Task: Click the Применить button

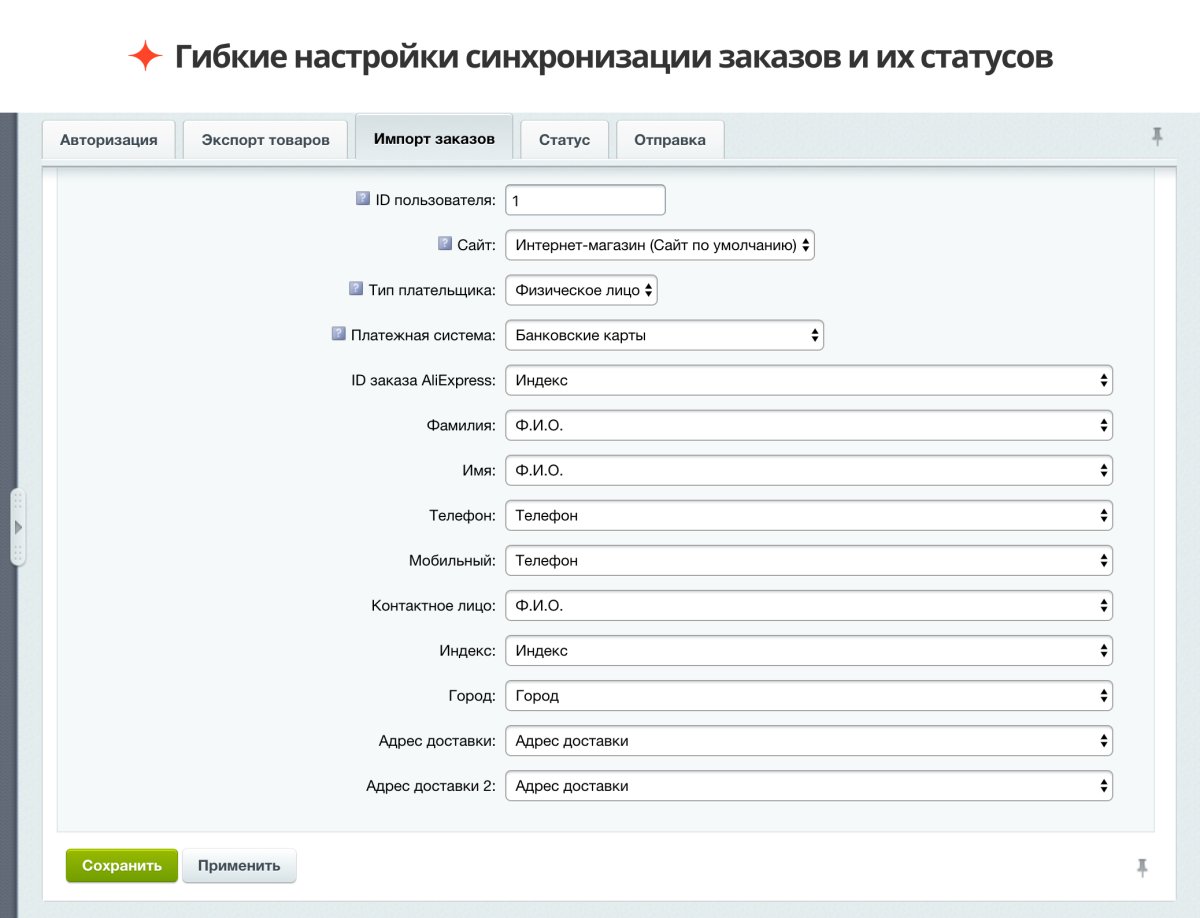Action: click(239, 865)
